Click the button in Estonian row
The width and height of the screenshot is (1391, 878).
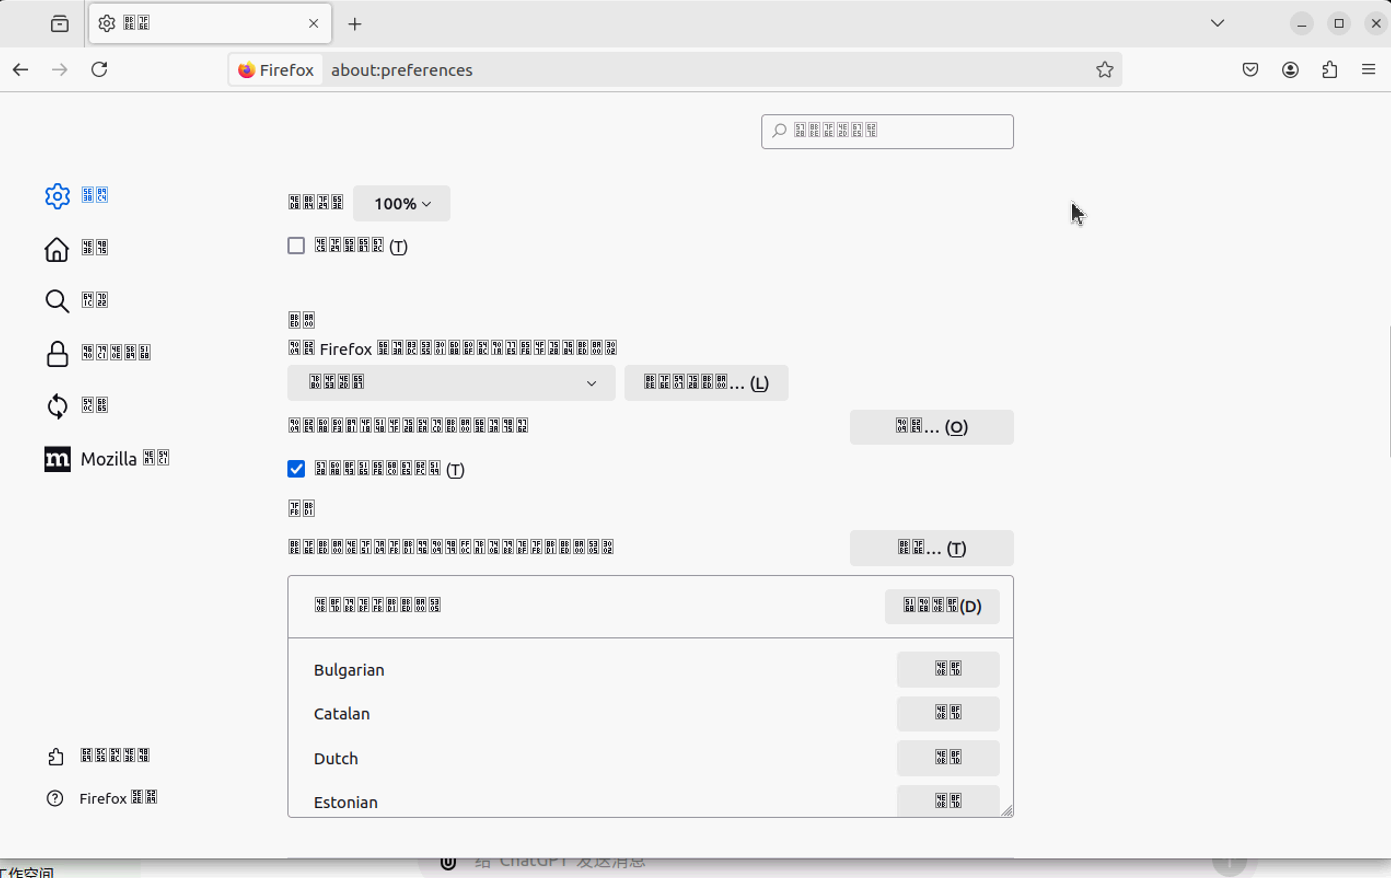(948, 800)
